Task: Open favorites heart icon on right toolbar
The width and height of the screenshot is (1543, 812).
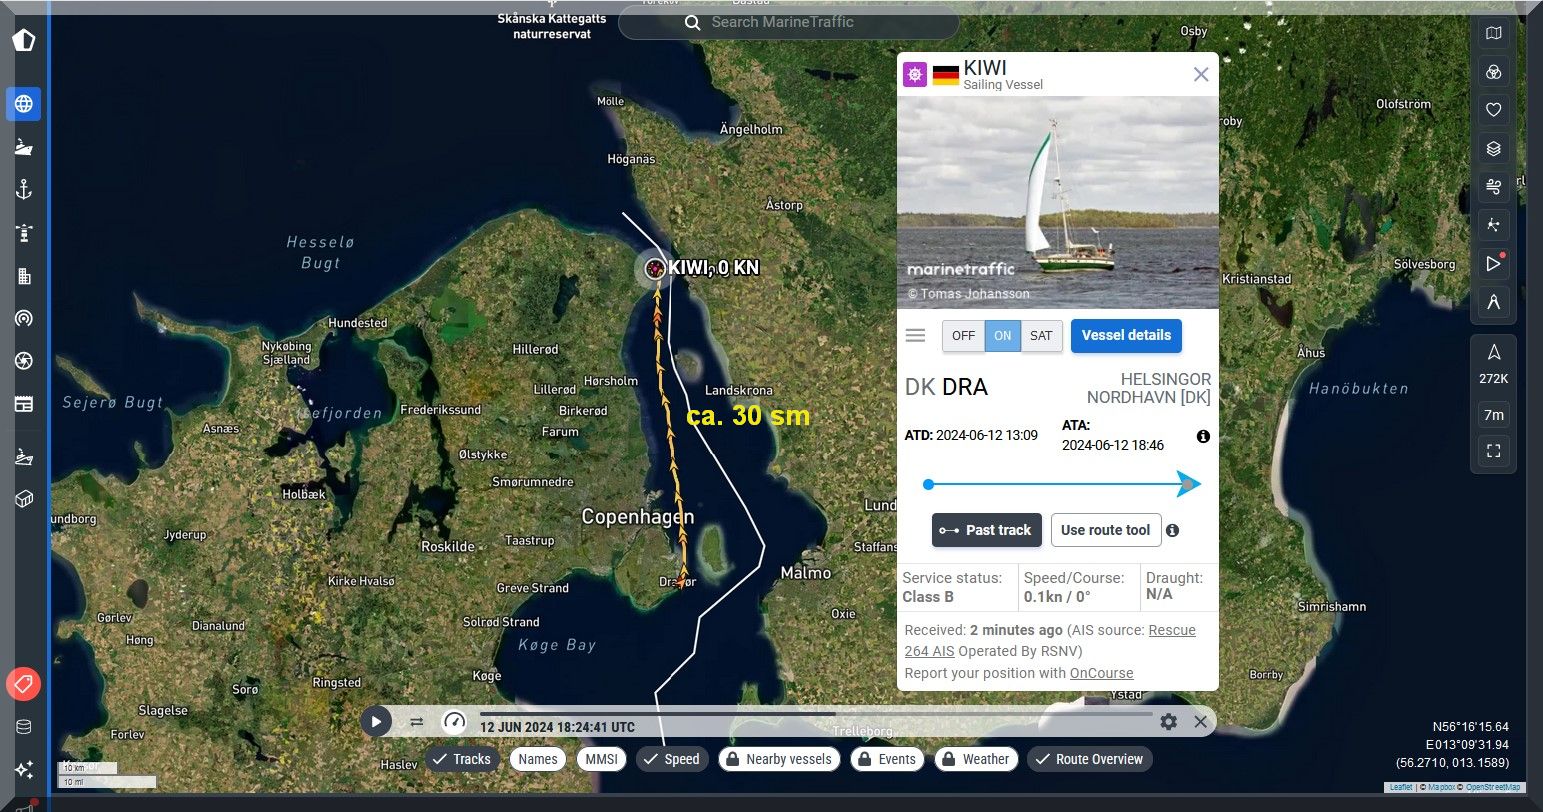Action: pyautogui.click(x=1493, y=110)
